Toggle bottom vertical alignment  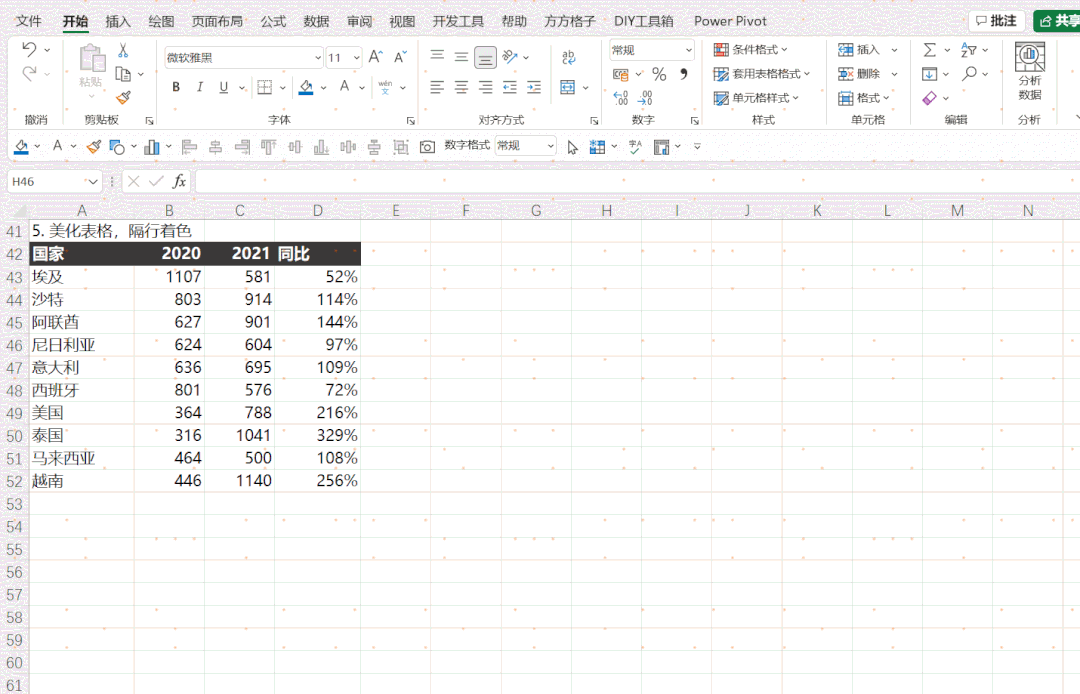point(486,57)
